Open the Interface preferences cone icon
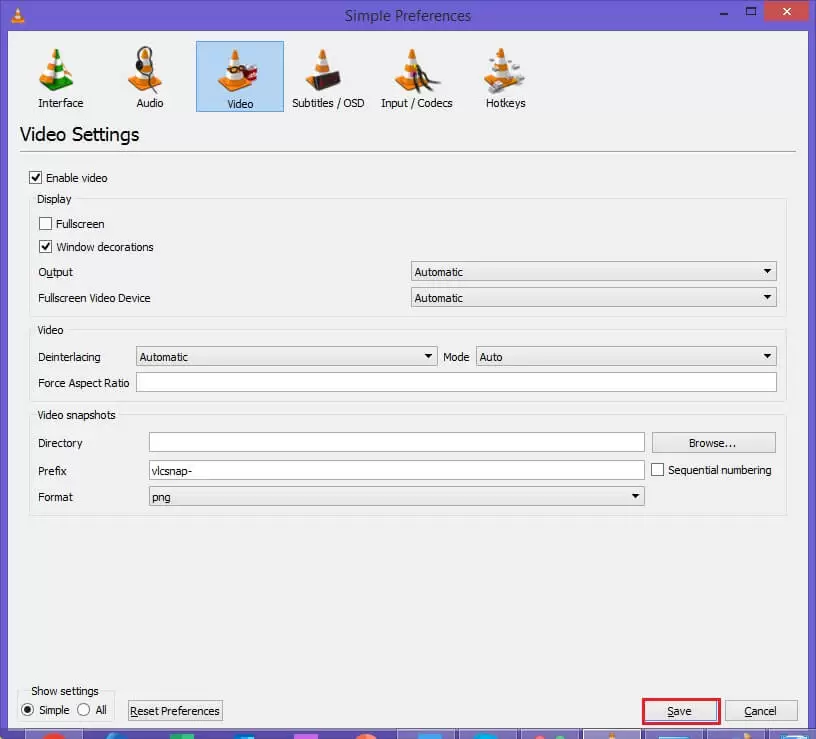816x739 pixels. pyautogui.click(x=56, y=70)
